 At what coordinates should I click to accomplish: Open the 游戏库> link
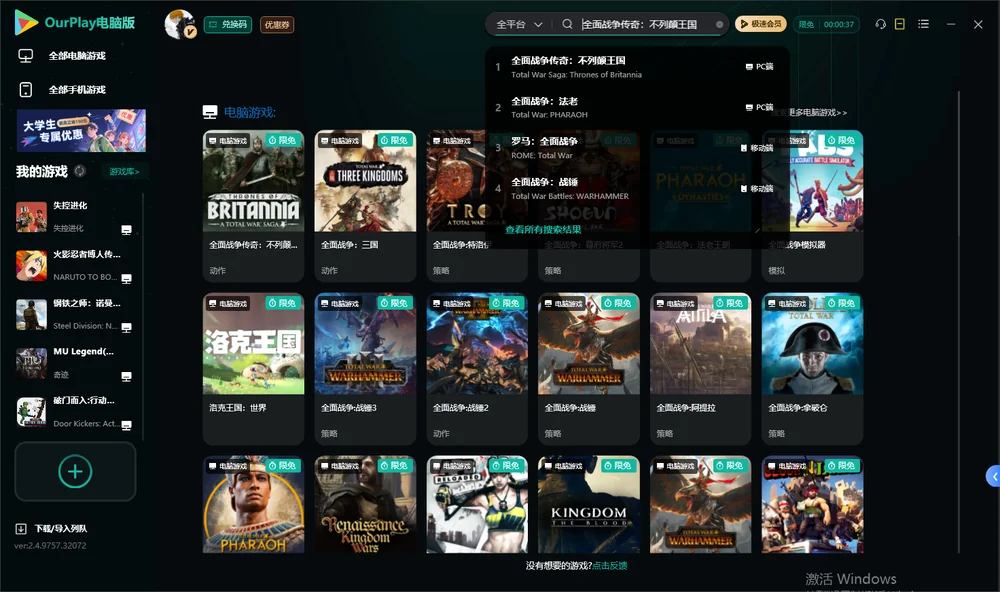pos(124,171)
